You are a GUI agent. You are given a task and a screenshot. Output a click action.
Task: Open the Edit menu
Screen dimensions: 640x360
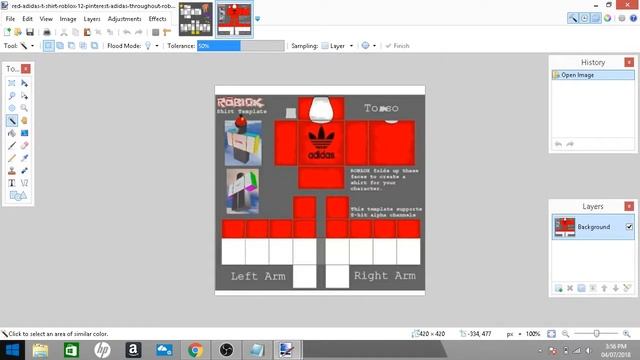coord(27,19)
